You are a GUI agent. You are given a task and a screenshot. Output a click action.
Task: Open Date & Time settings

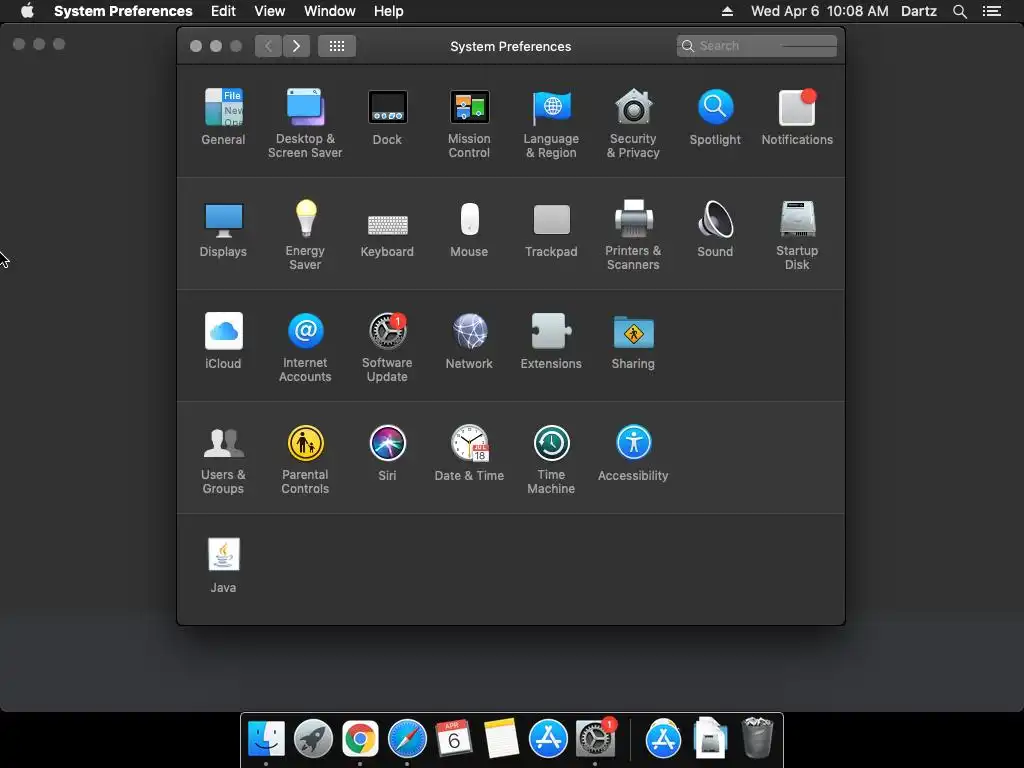[469, 453]
